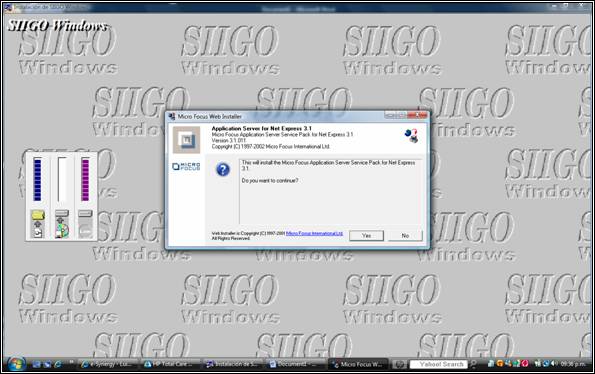Click the installer icon at dialog top right
This screenshot has width=595, height=374.
(411, 135)
